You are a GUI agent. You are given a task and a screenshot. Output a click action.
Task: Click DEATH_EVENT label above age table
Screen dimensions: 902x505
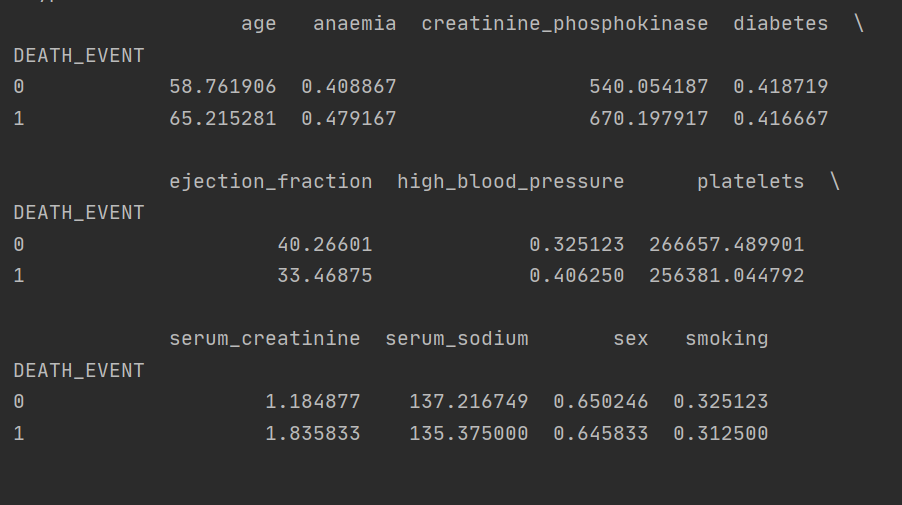pyautogui.click(x=79, y=56)
